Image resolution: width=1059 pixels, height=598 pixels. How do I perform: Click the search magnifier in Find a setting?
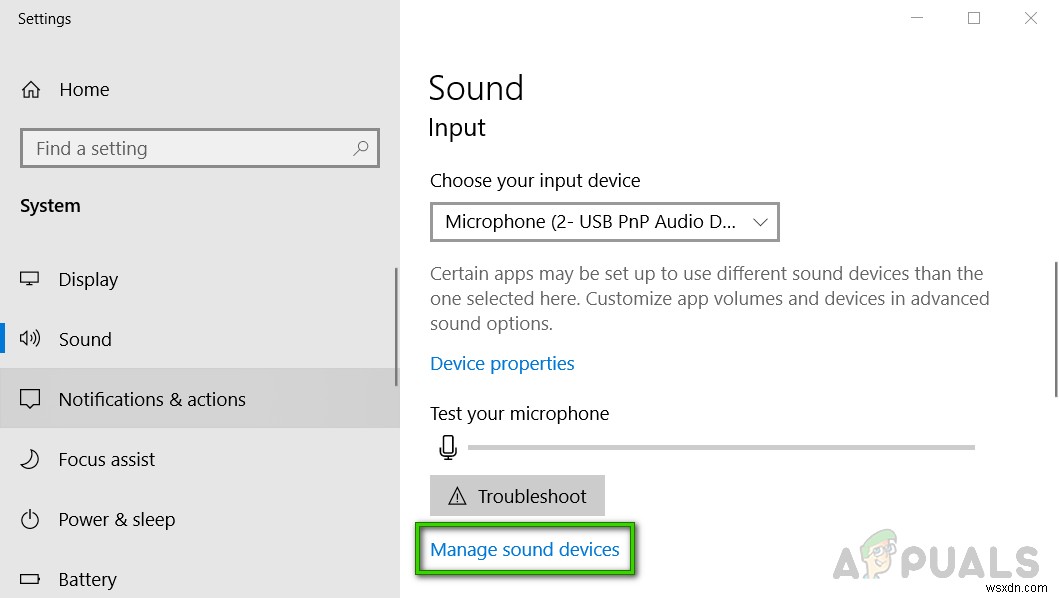[x=360, y=148]
